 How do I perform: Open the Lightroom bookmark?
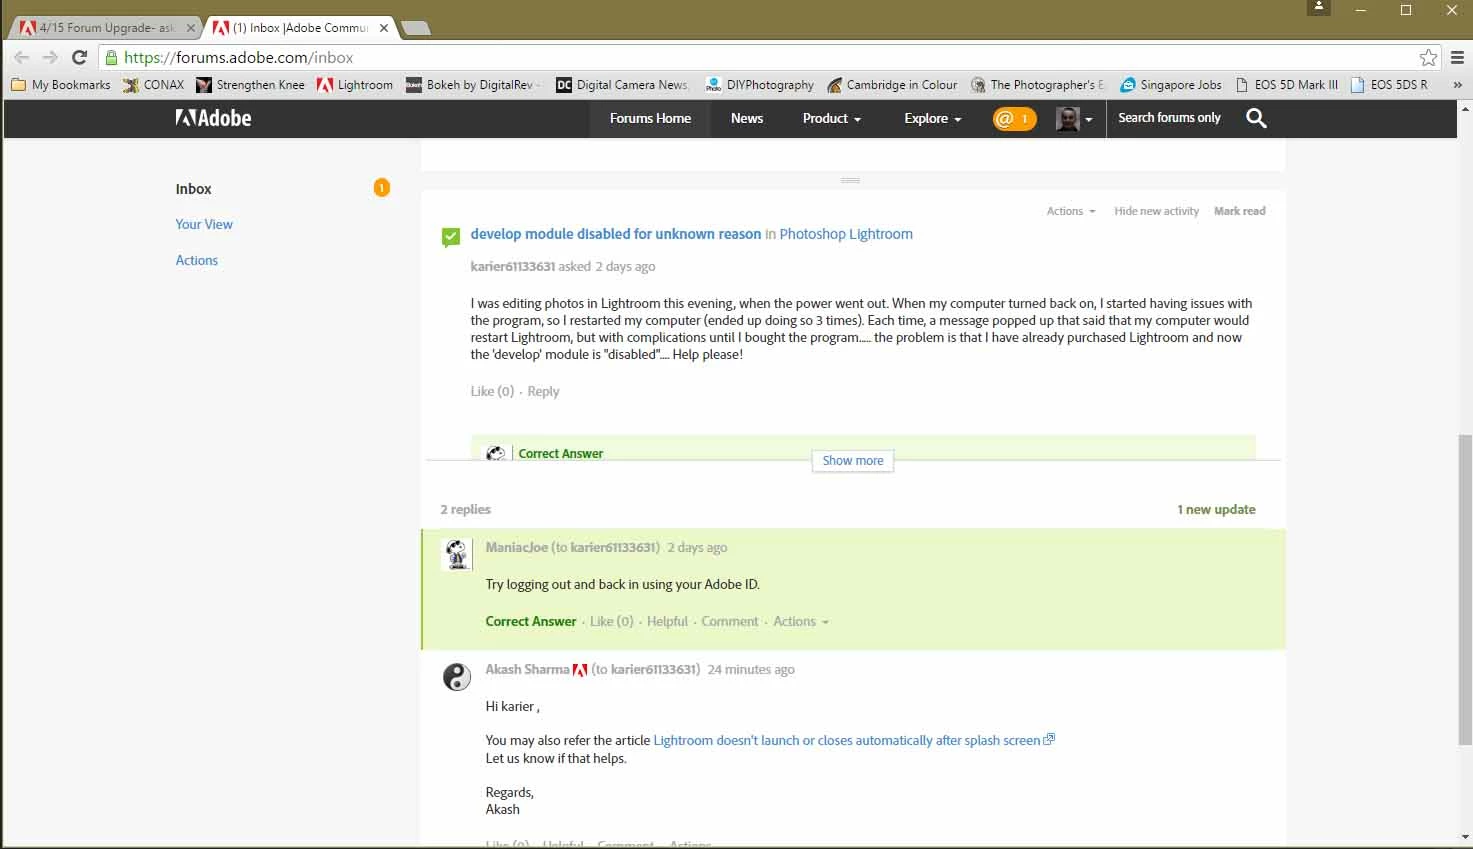coord(355,85)
